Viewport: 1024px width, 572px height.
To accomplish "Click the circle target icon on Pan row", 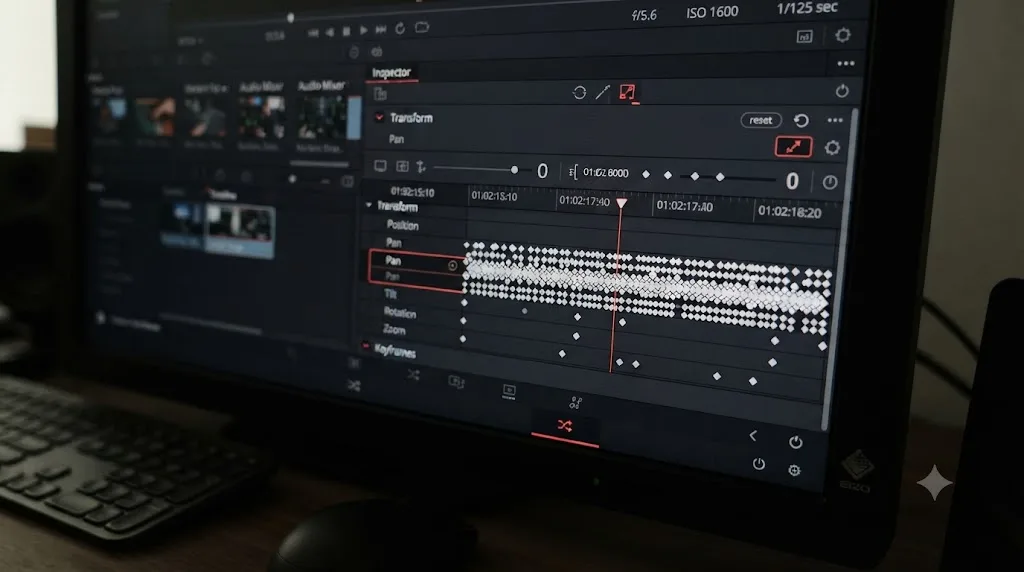I will (453, 265).
